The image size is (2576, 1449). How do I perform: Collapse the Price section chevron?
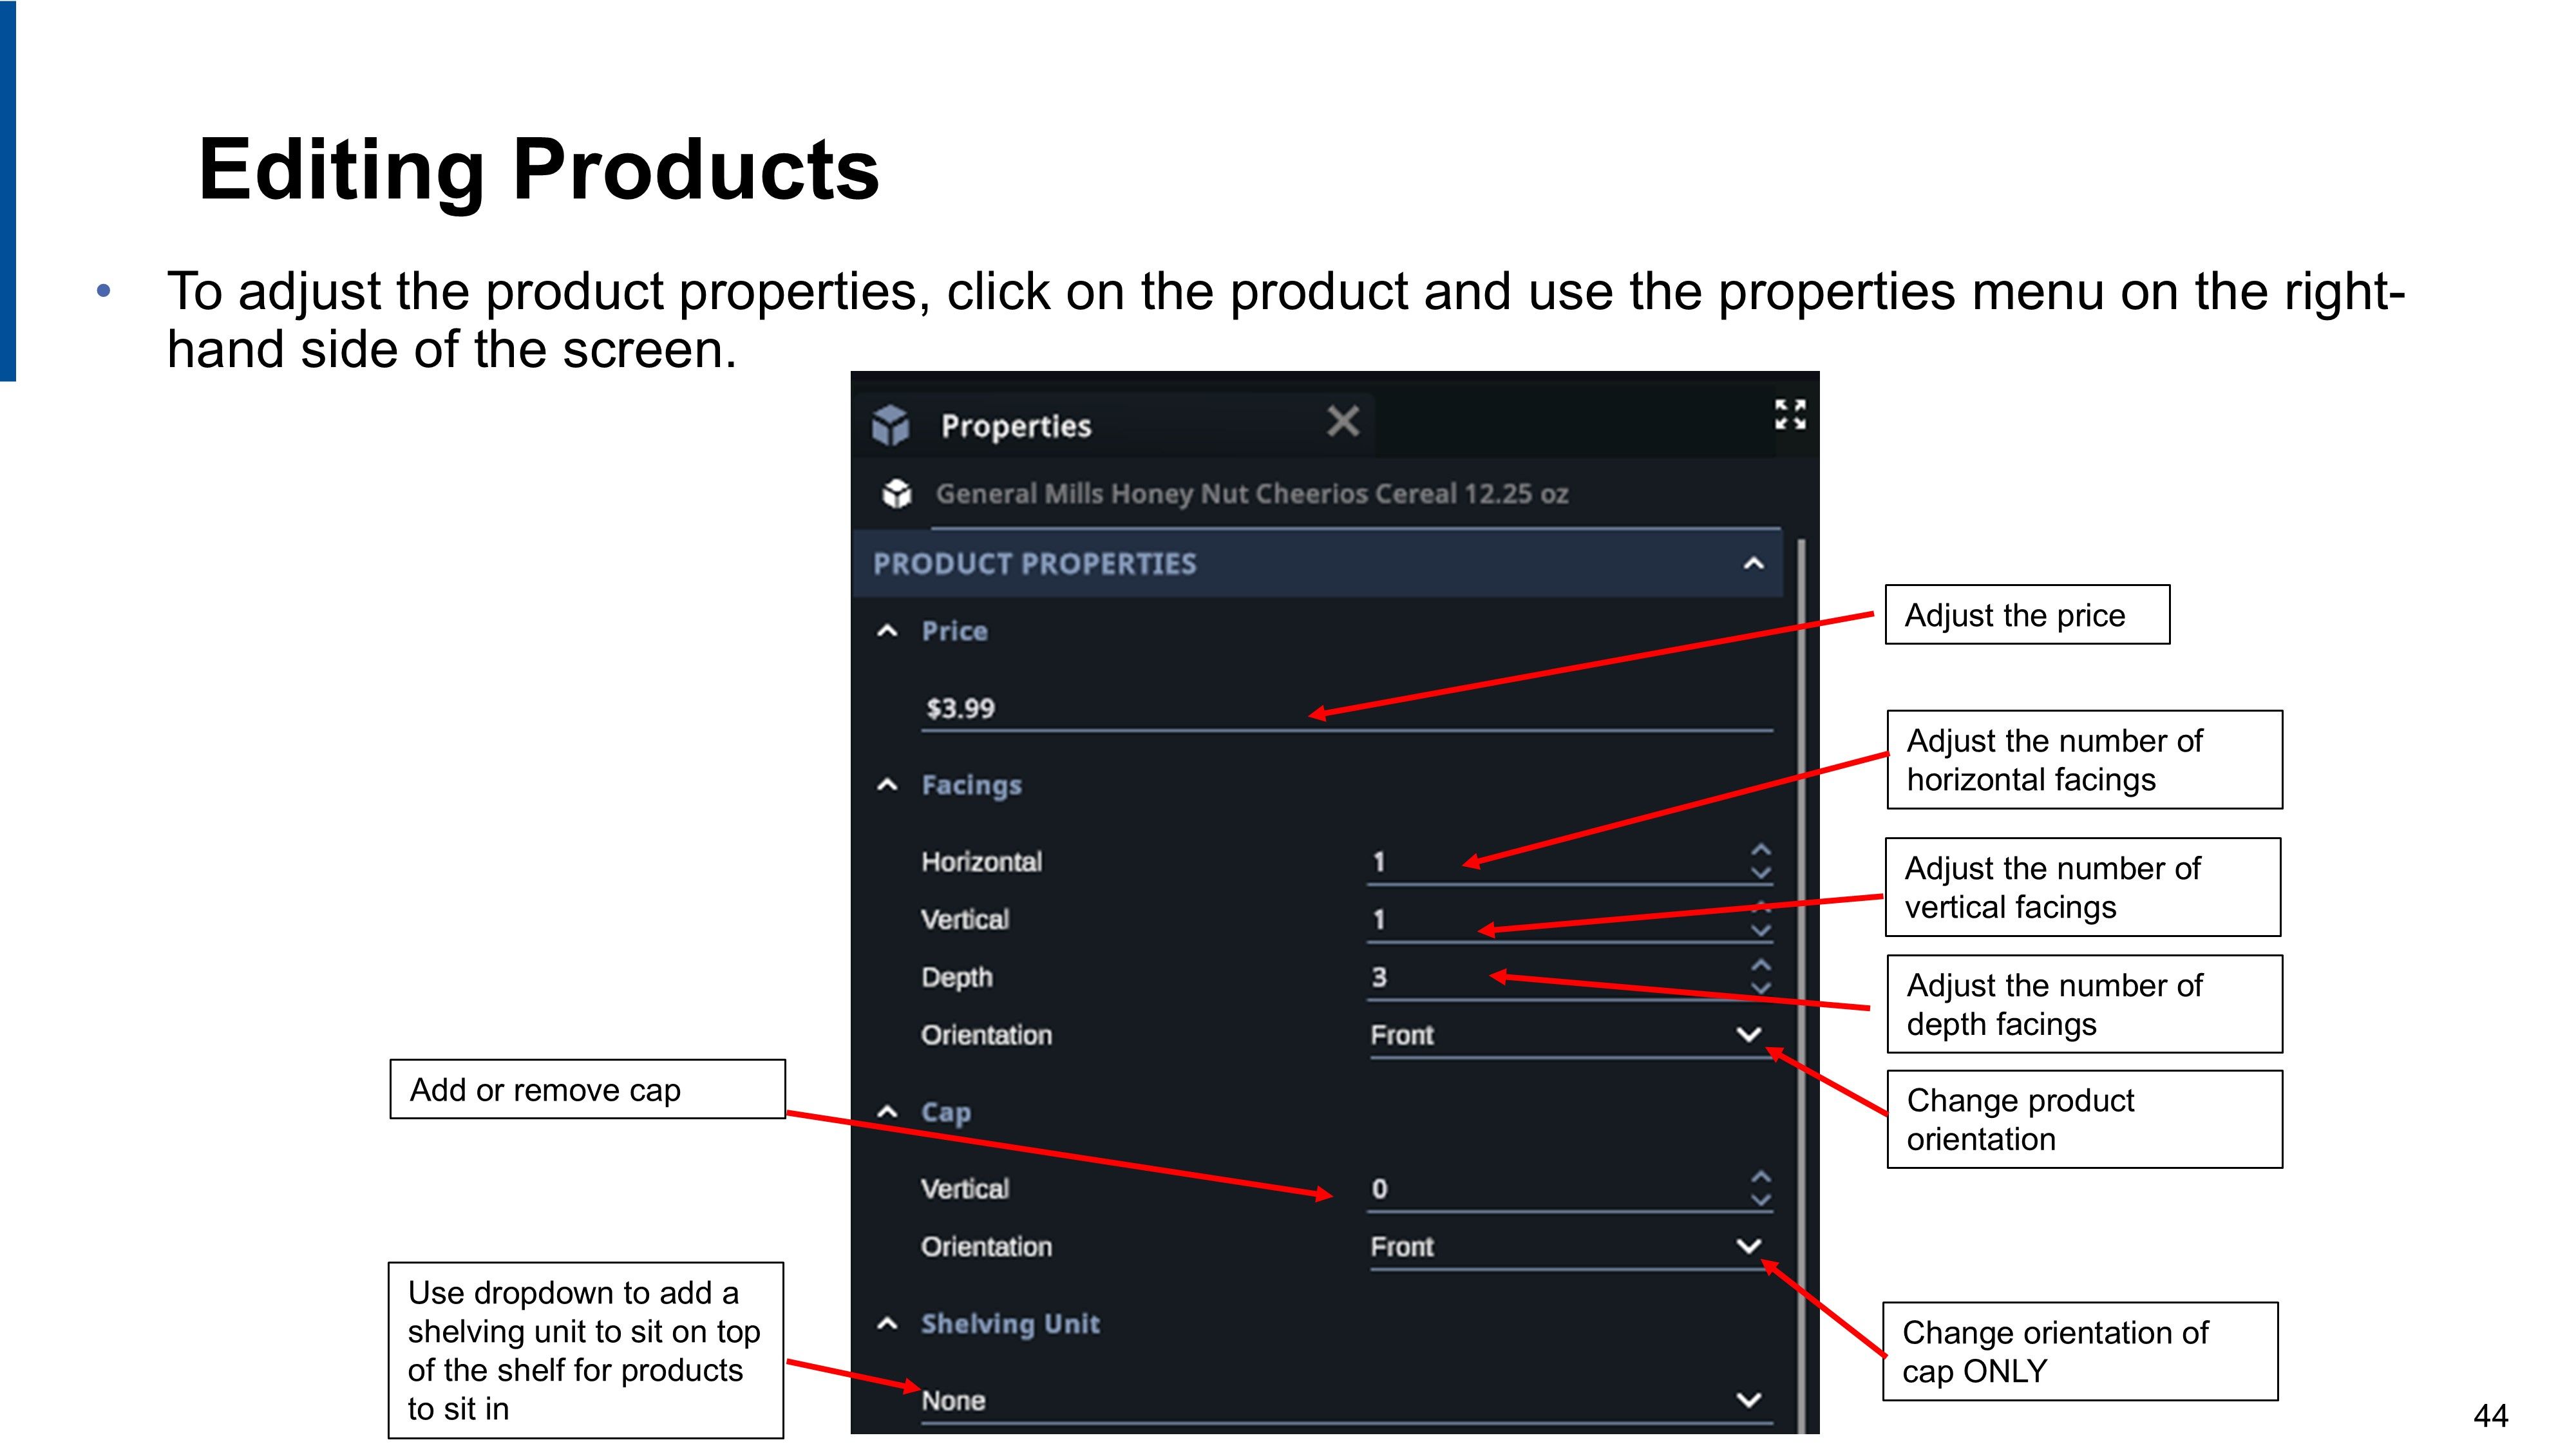tap(887, 631)
